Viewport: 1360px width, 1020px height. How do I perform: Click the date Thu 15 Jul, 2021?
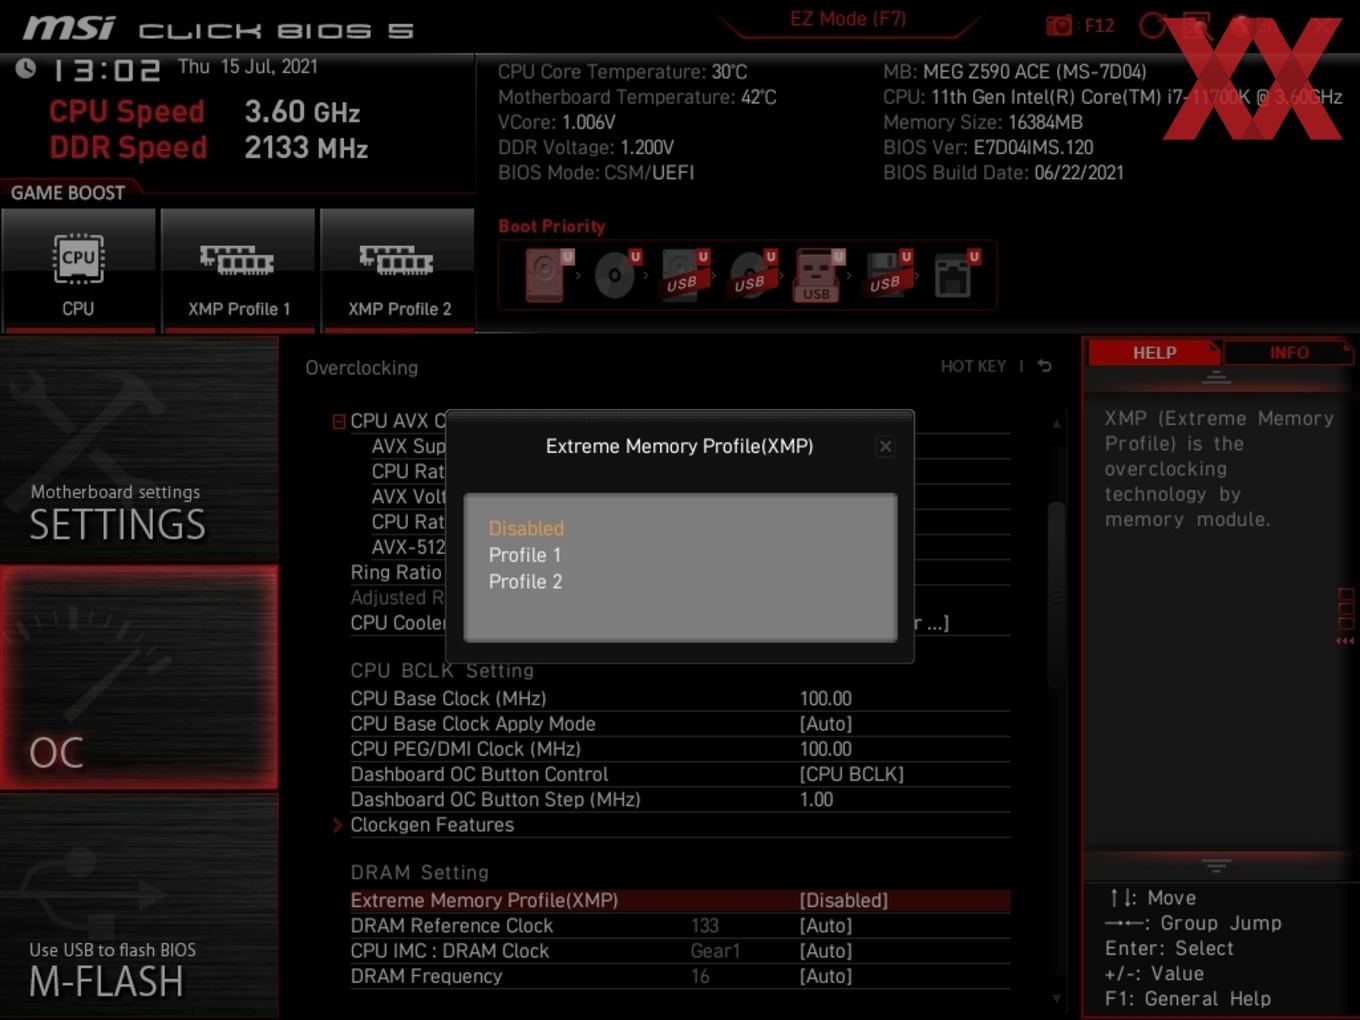[248, 67]
